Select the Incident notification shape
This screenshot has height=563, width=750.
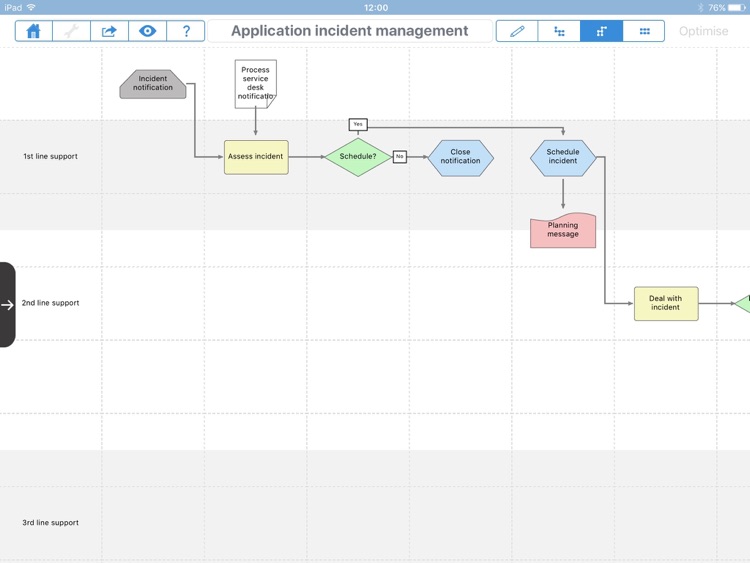153,84
